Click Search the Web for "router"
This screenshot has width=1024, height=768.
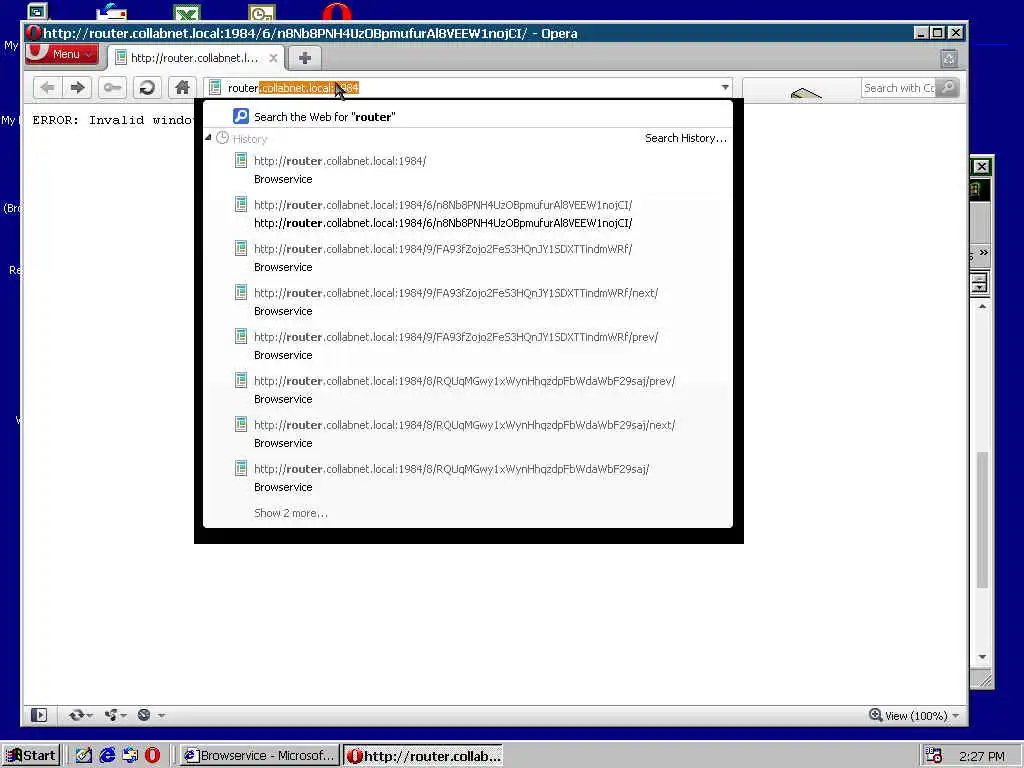click(x=468, y=116)
